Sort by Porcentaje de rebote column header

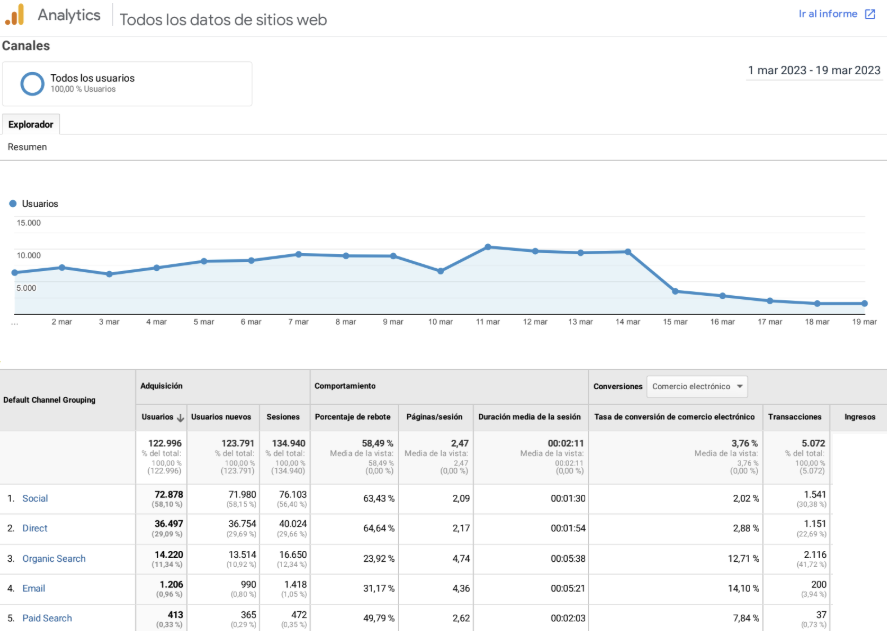coord(352,417)
